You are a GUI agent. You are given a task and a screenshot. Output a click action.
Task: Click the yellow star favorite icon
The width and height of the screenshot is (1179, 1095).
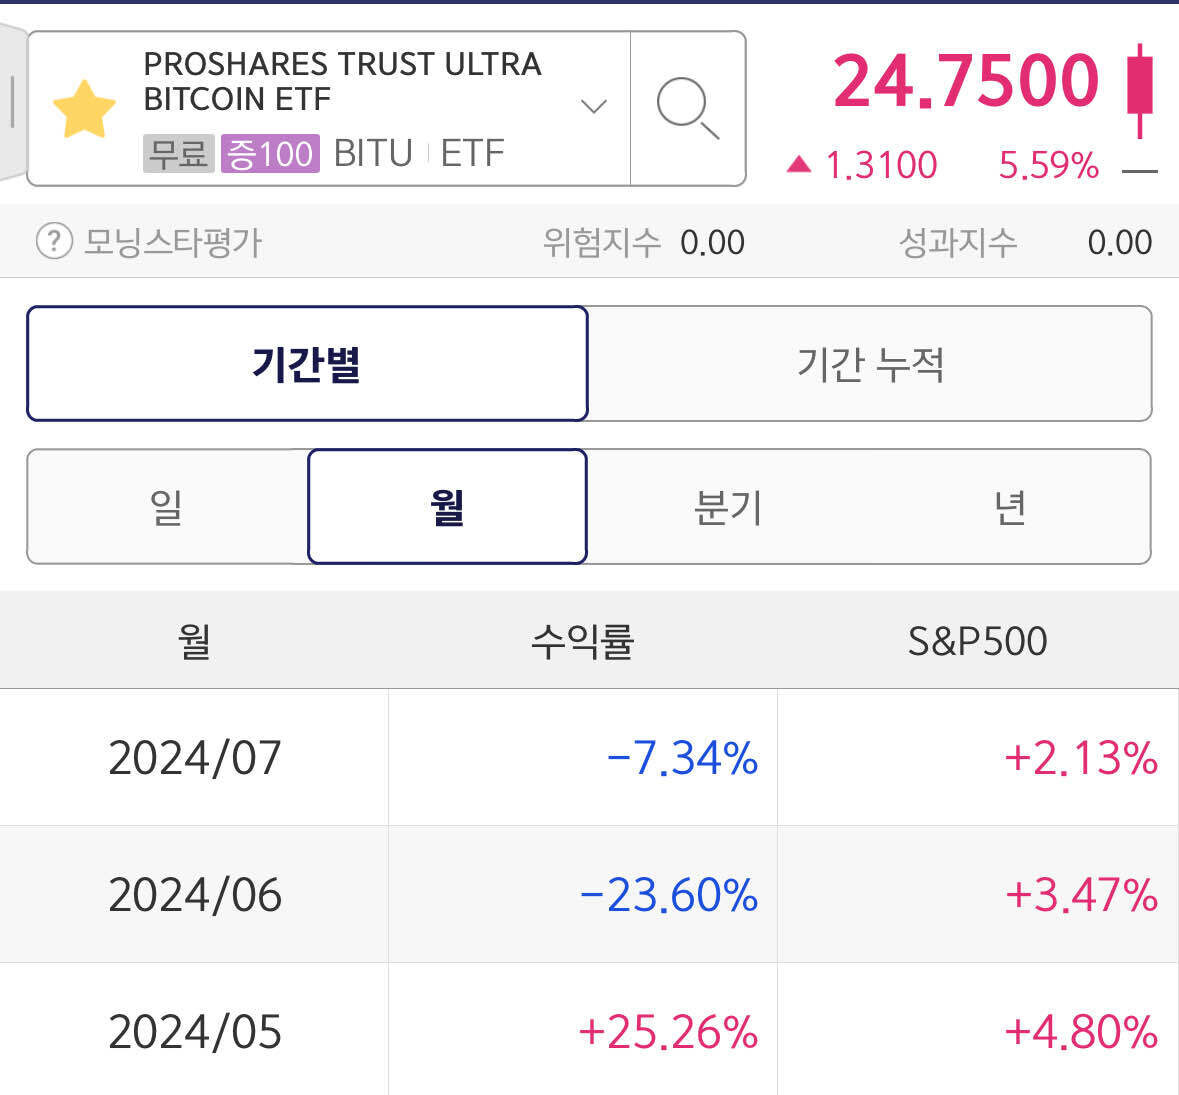(84, 107)
